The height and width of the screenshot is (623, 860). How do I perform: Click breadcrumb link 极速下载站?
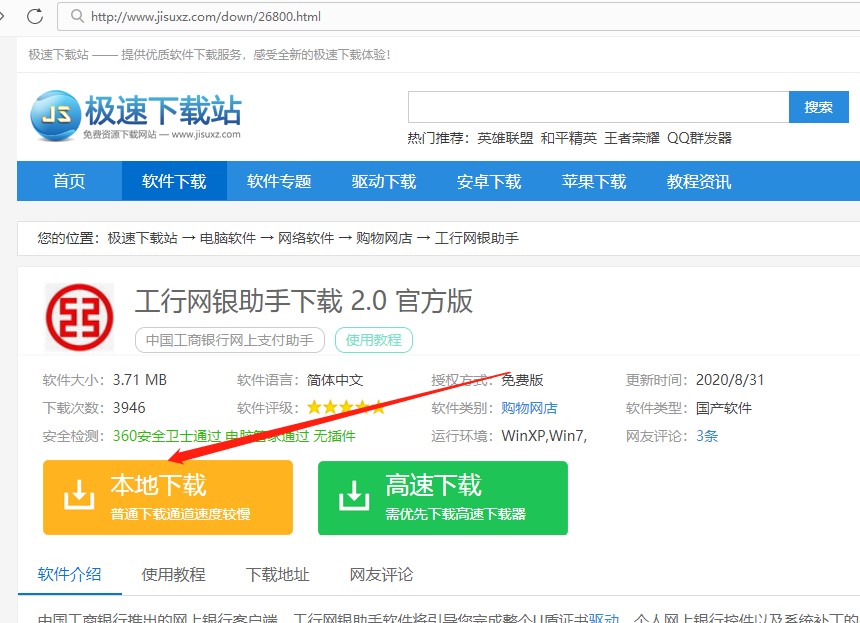click(143, 238)
